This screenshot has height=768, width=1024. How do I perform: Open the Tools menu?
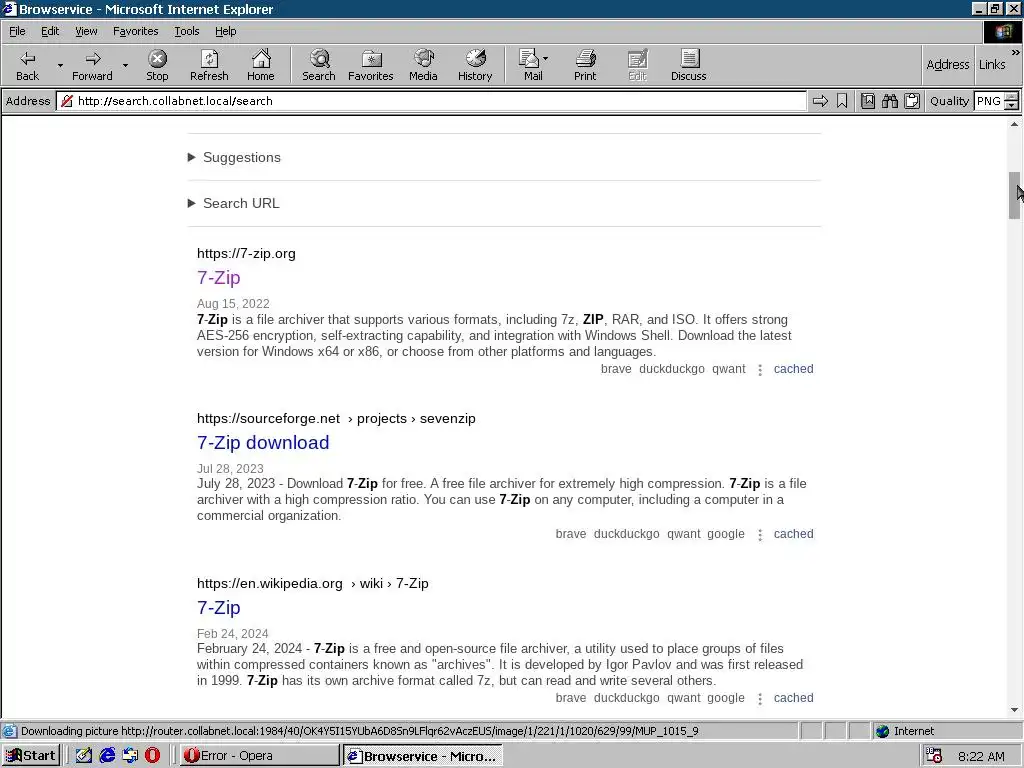pos(186,31)
